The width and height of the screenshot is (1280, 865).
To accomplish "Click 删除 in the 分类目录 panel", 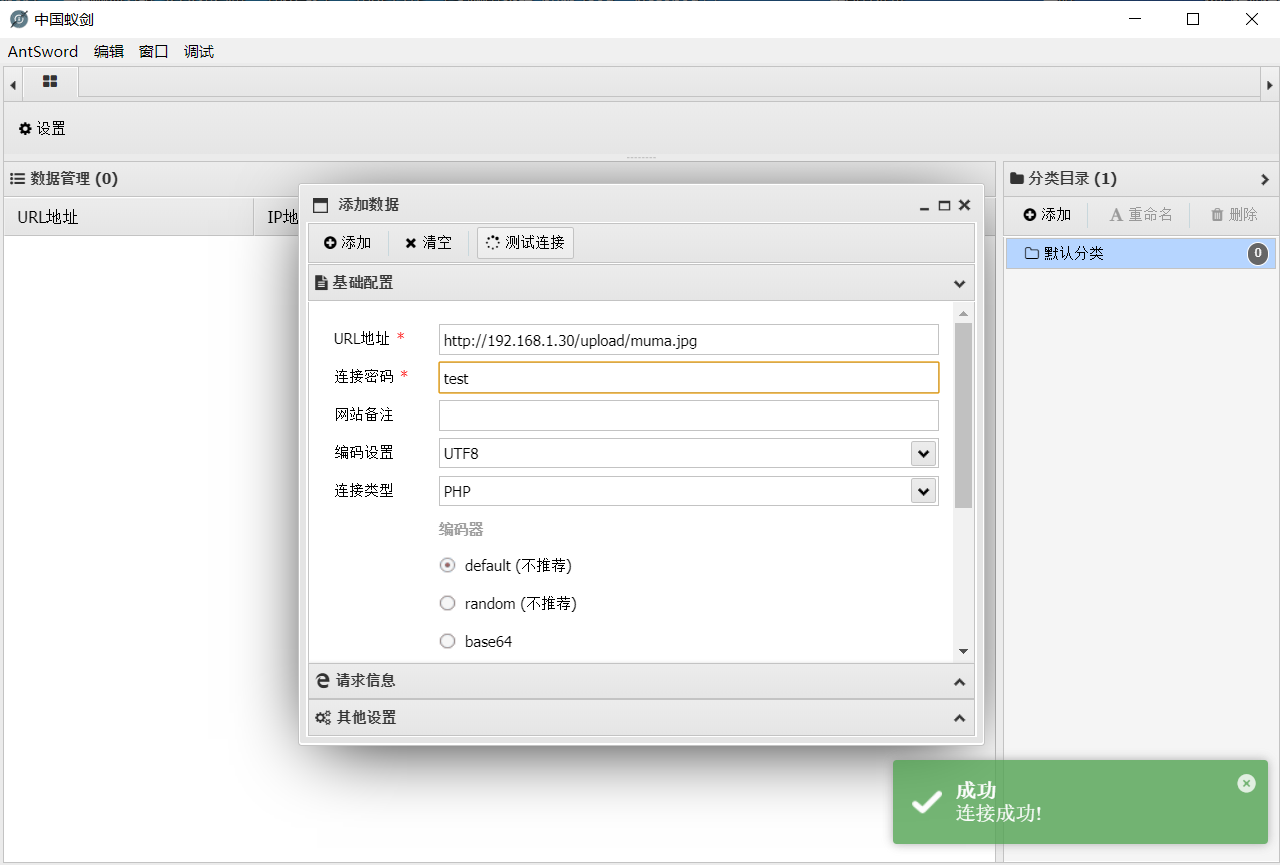I will point(1234,215).
